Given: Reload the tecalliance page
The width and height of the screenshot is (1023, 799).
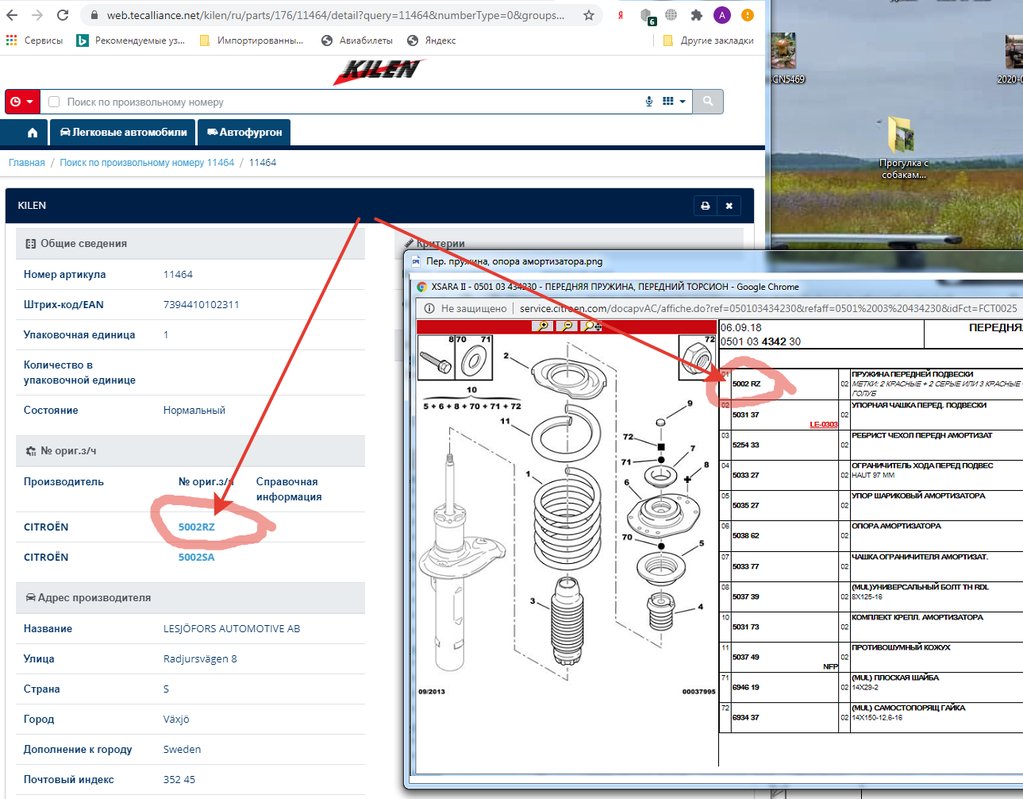Looking at the screenshot, I should 63,15.
